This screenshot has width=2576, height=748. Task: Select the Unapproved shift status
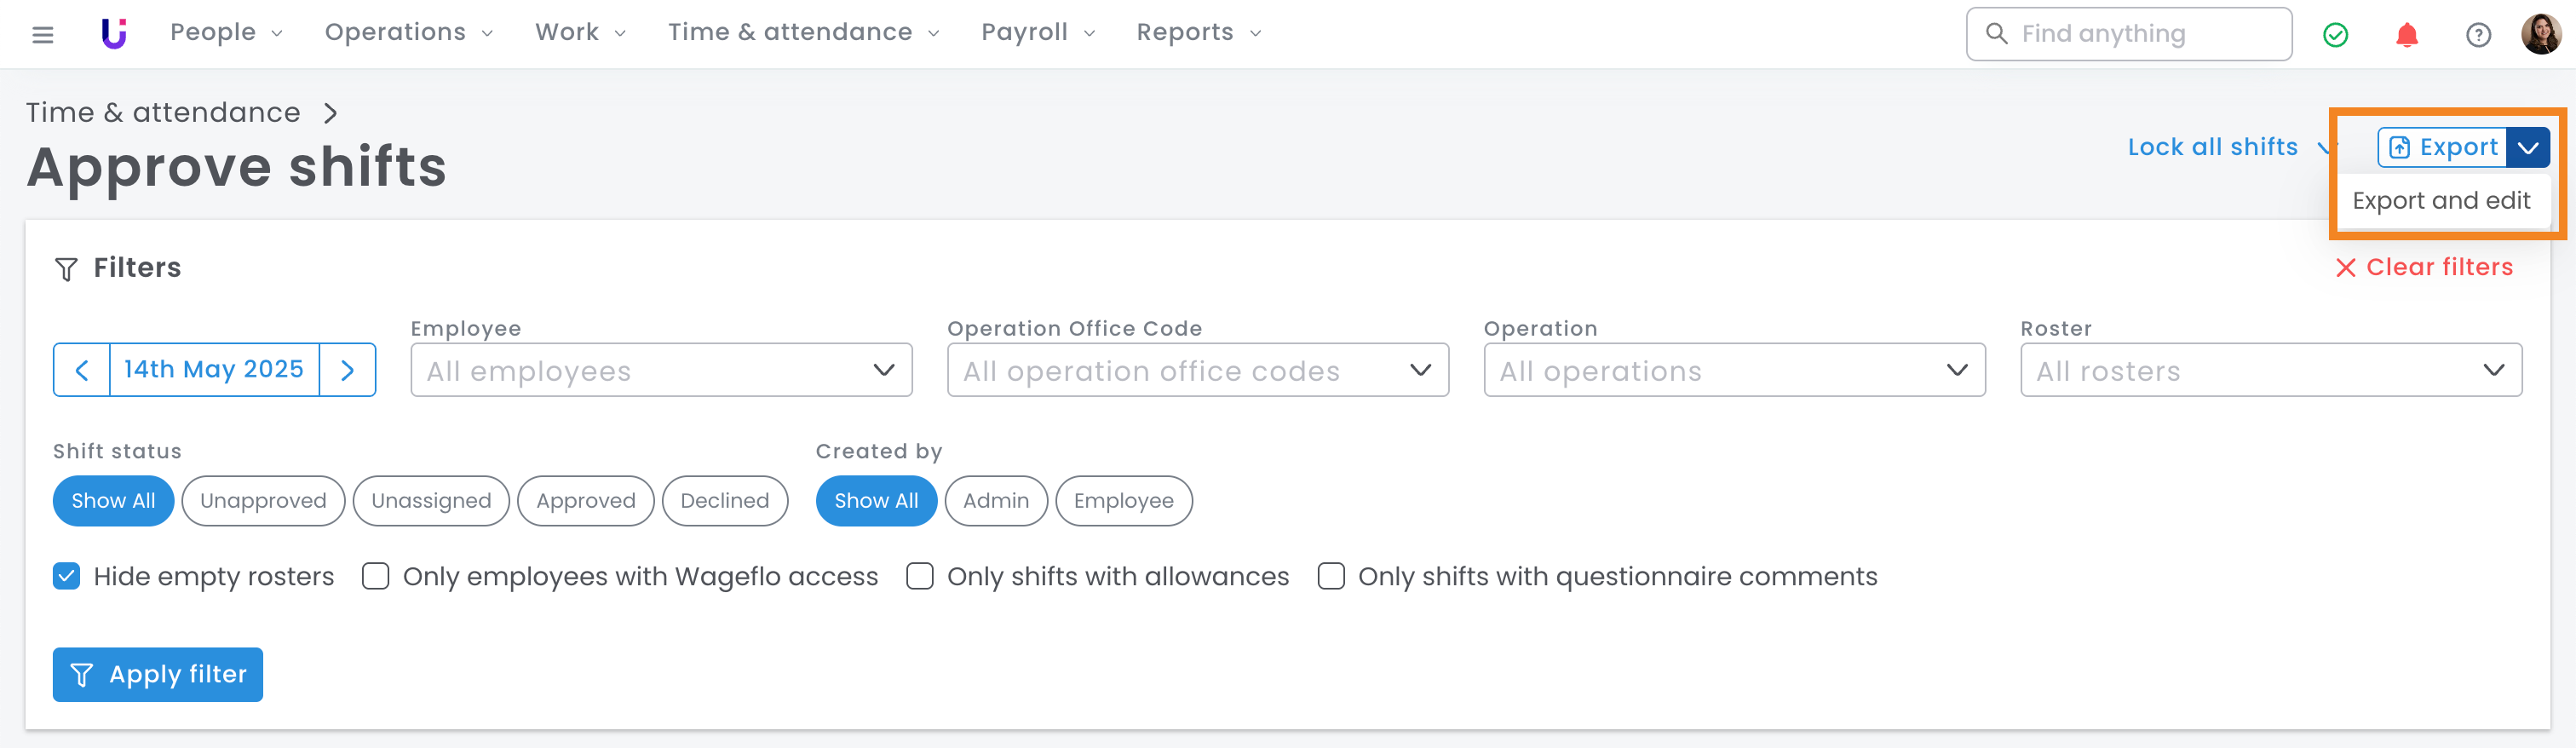coord(263,501)
